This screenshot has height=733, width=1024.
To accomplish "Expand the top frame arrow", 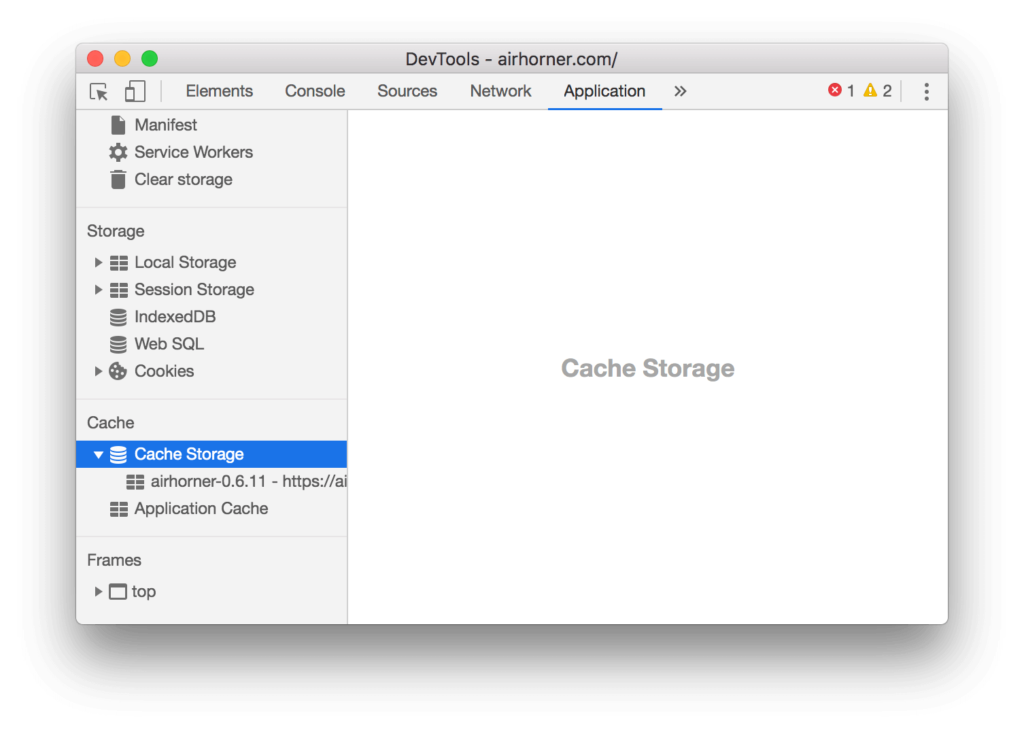I will pos(98,591).
